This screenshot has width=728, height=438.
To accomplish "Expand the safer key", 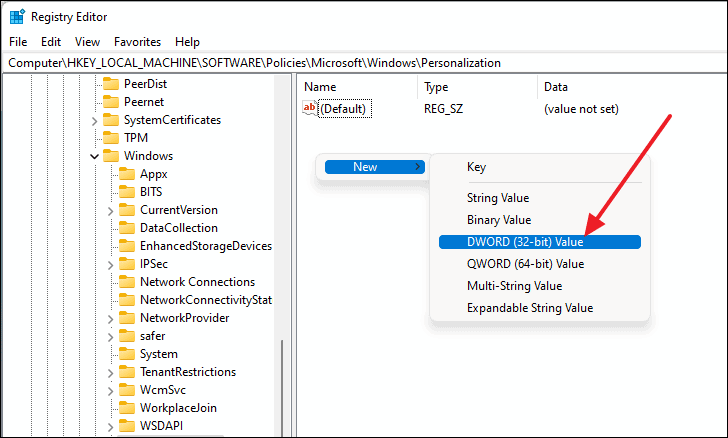I will point(110,337).
